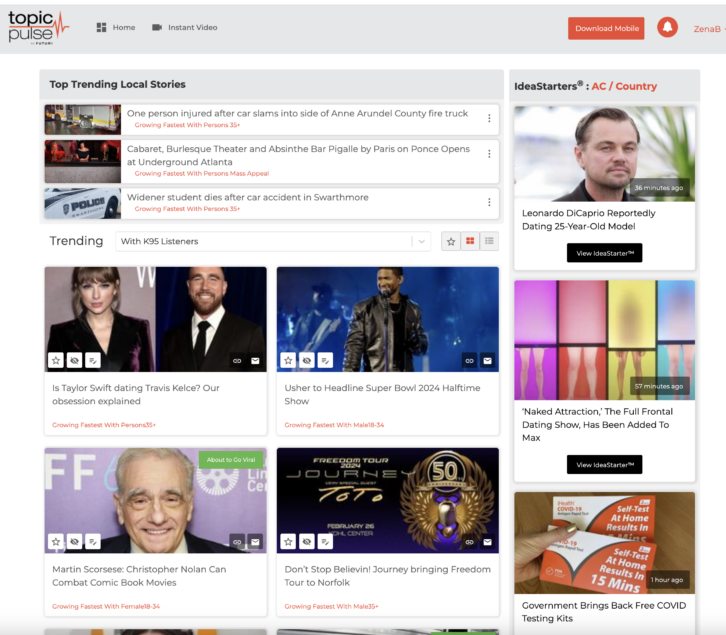Copy link for Martin Scorsese story

[x=237, y=542]
